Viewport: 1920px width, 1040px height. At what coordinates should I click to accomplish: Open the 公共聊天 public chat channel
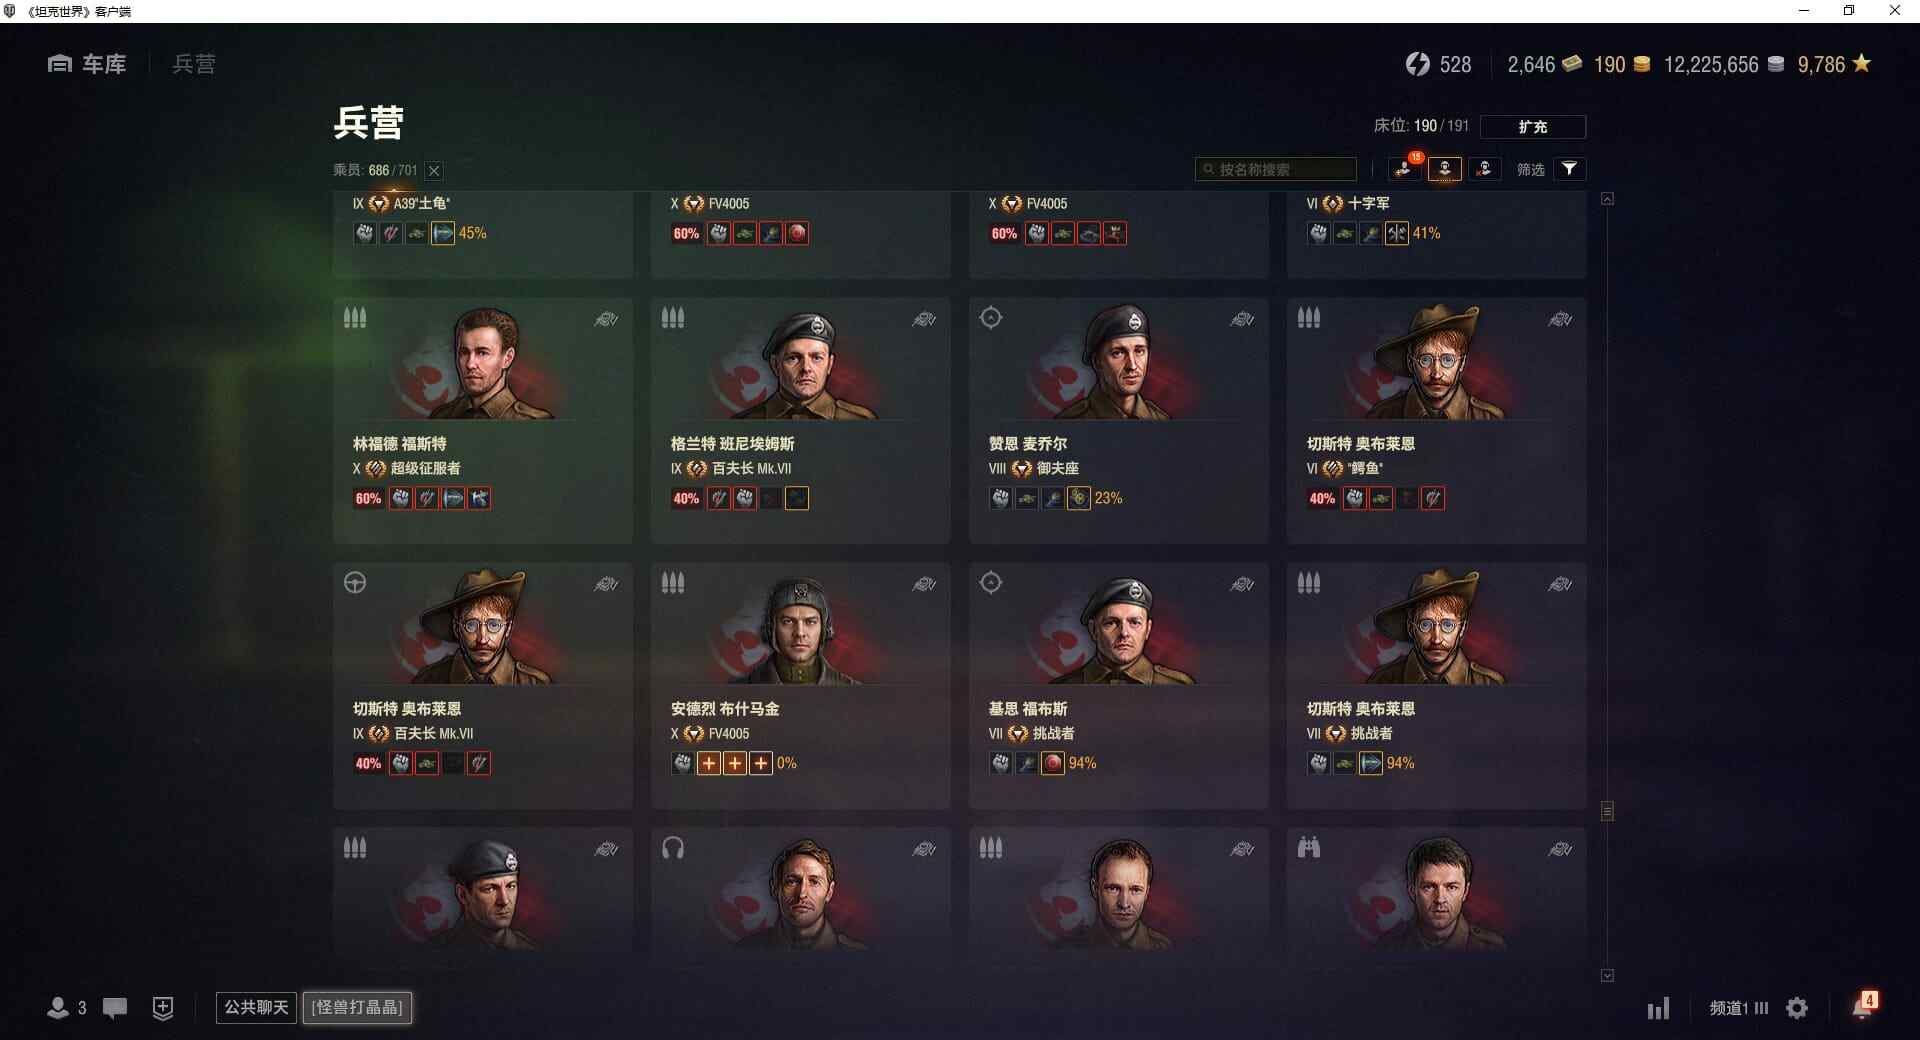pyautogui.click(x=256, y=1007)
